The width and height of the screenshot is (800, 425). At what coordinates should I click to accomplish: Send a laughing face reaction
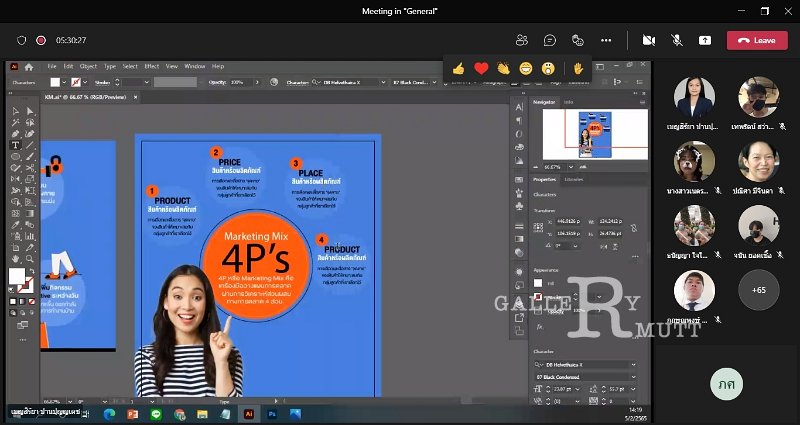coord(526,68)
